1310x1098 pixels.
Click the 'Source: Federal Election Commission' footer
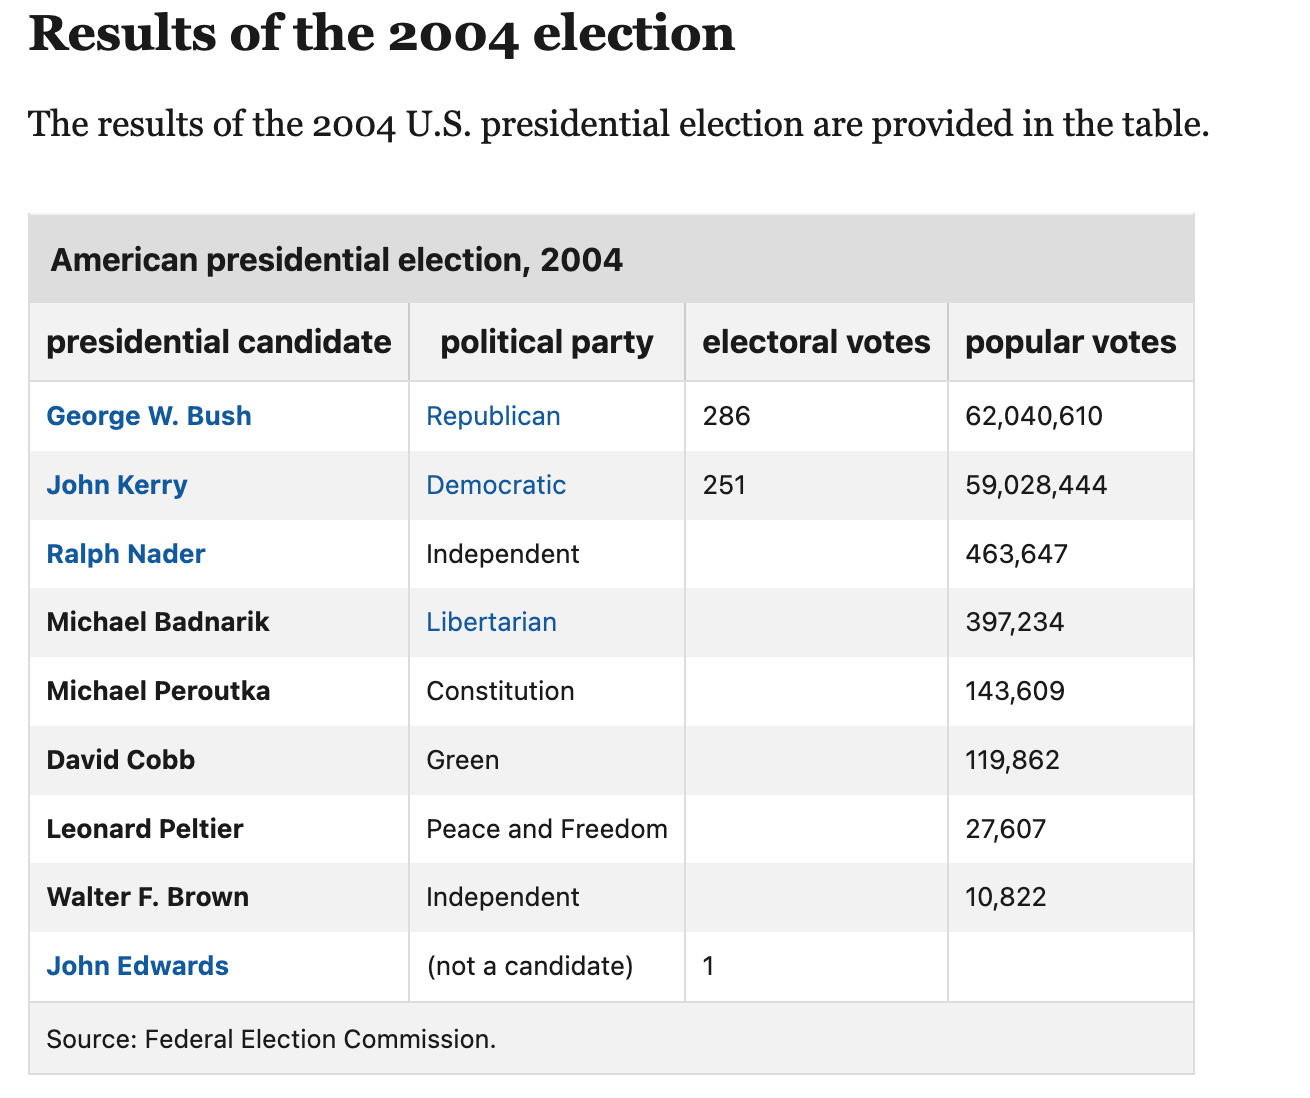point(271,1039)
